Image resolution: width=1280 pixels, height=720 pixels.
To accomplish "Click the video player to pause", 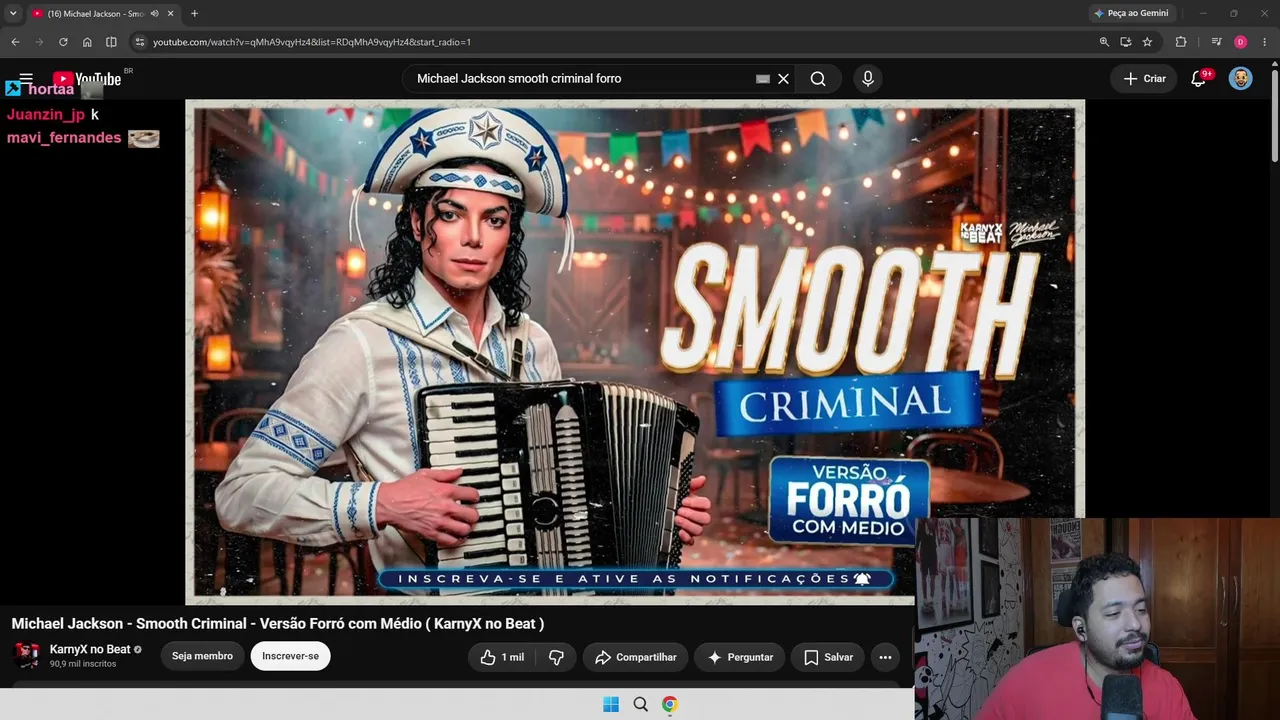I will pyautogui.click(x=635, y=350).
